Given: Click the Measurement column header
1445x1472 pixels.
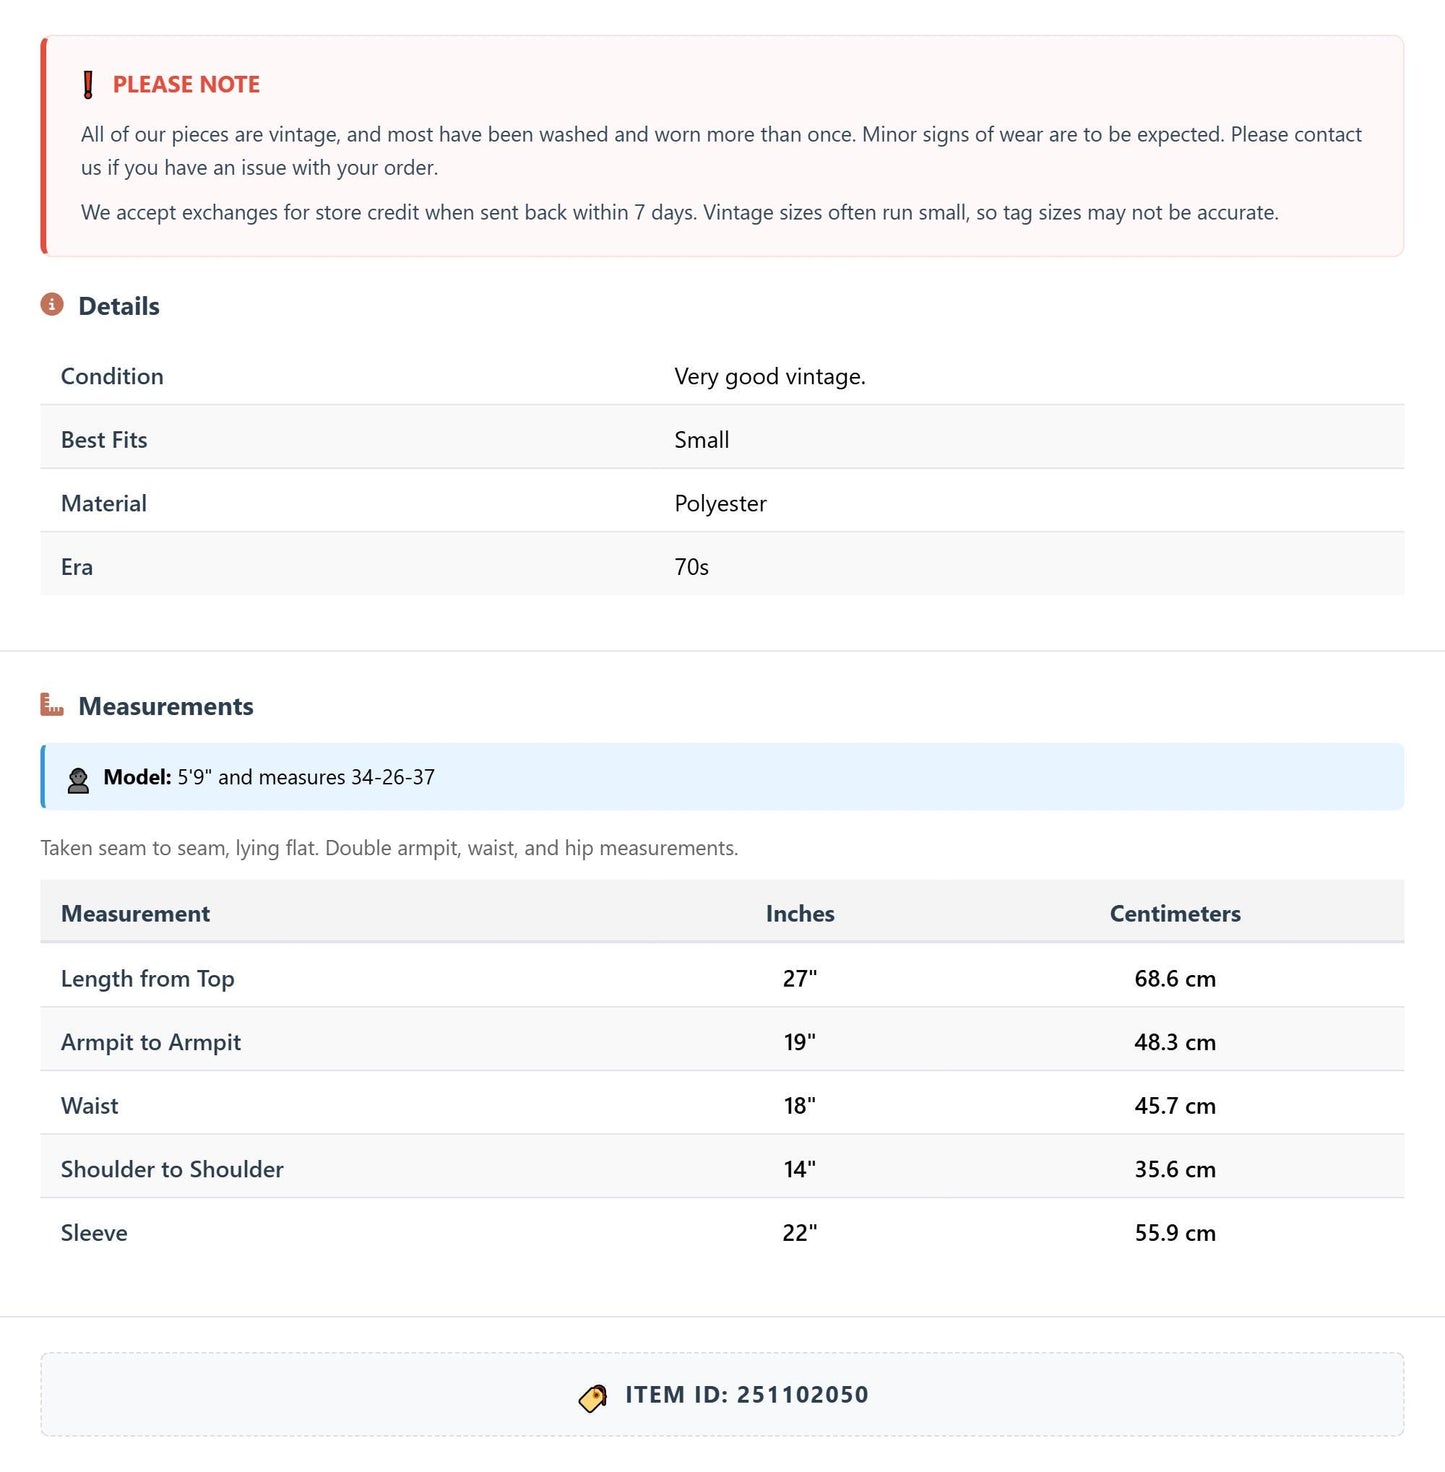Looking at the screenshot, I should pos(135,913).
